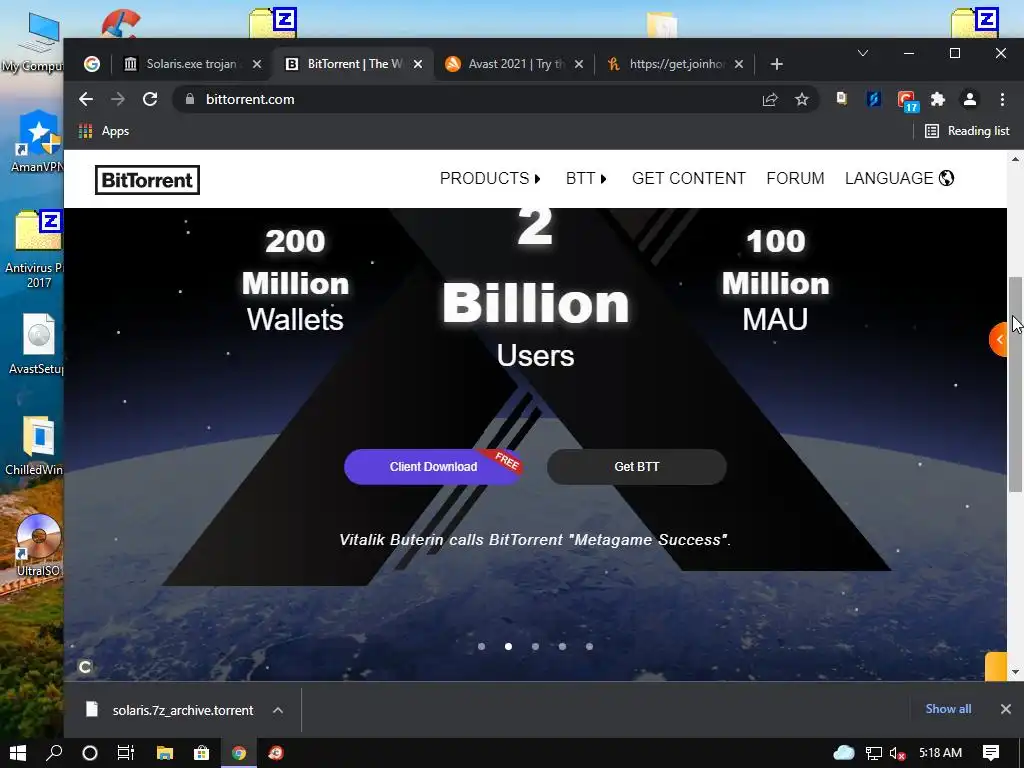
Task: Open UltraISO desktop shortcut
Action: pos(37,546)
